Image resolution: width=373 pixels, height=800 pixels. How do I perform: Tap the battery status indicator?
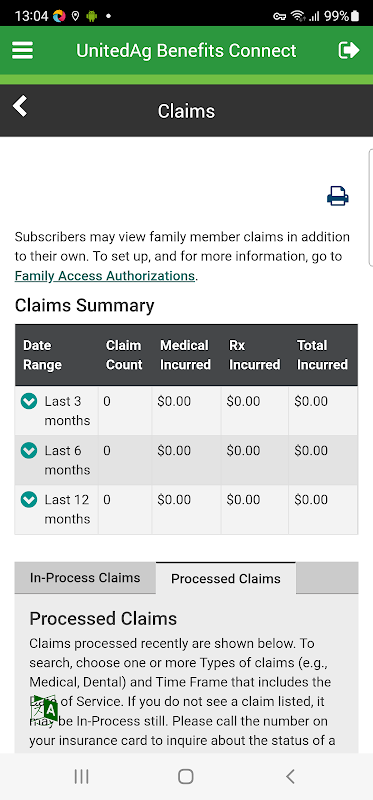(x=354, y=16)
